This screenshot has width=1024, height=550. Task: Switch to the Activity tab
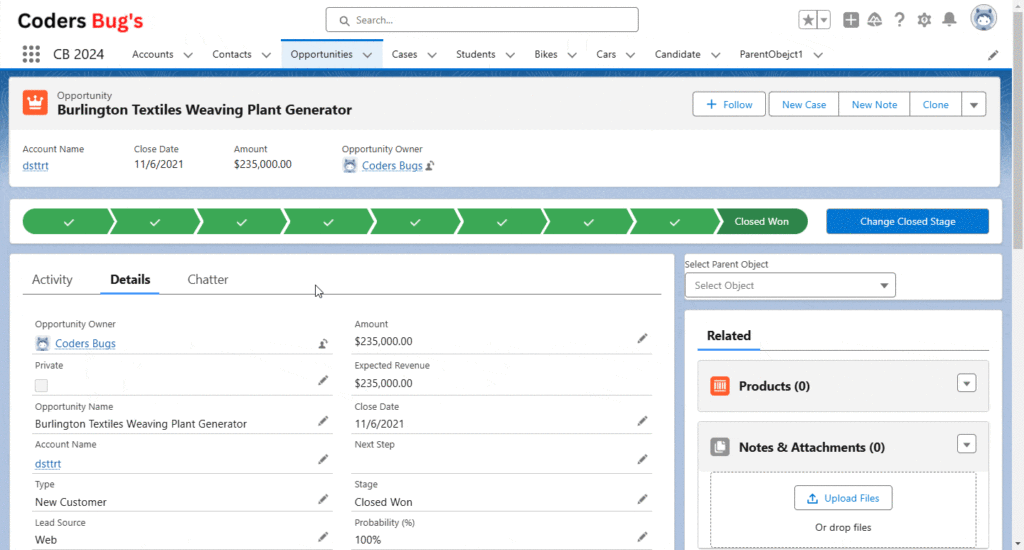[52, 280]
